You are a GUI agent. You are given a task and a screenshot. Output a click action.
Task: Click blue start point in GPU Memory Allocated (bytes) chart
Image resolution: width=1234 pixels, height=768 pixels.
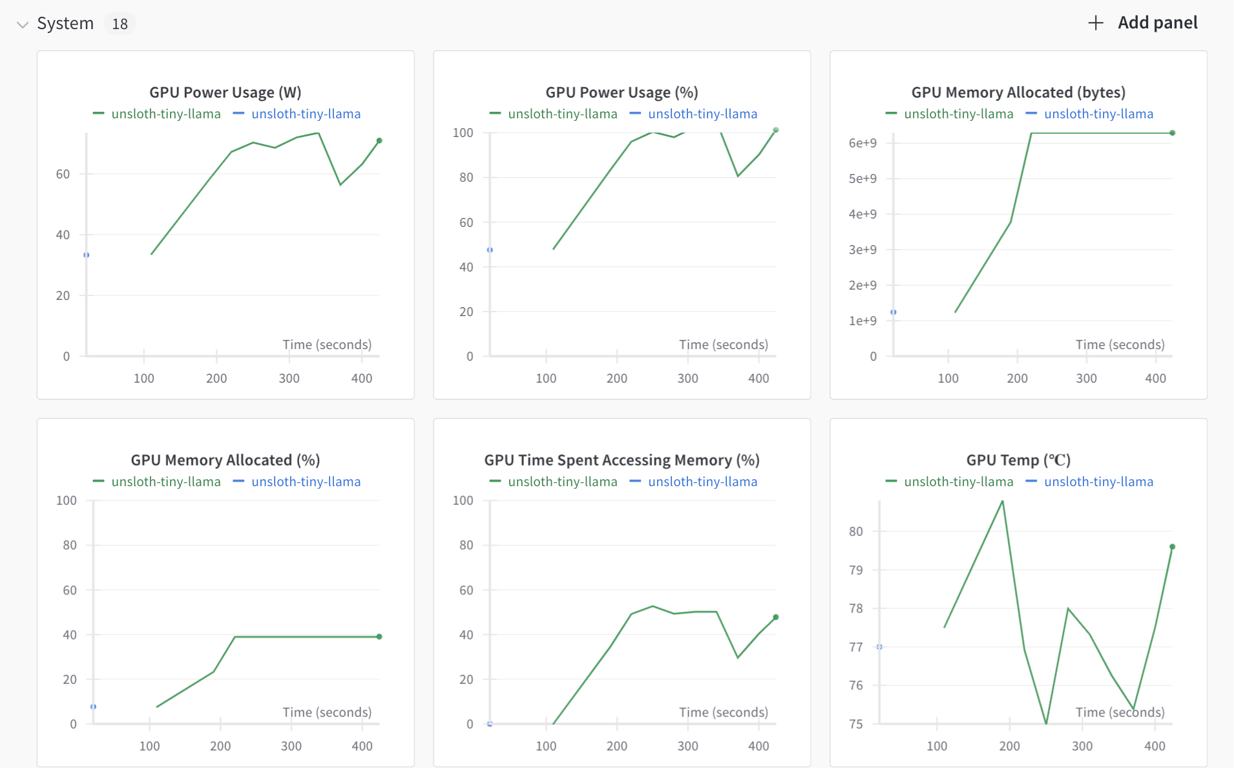[894, 312]
